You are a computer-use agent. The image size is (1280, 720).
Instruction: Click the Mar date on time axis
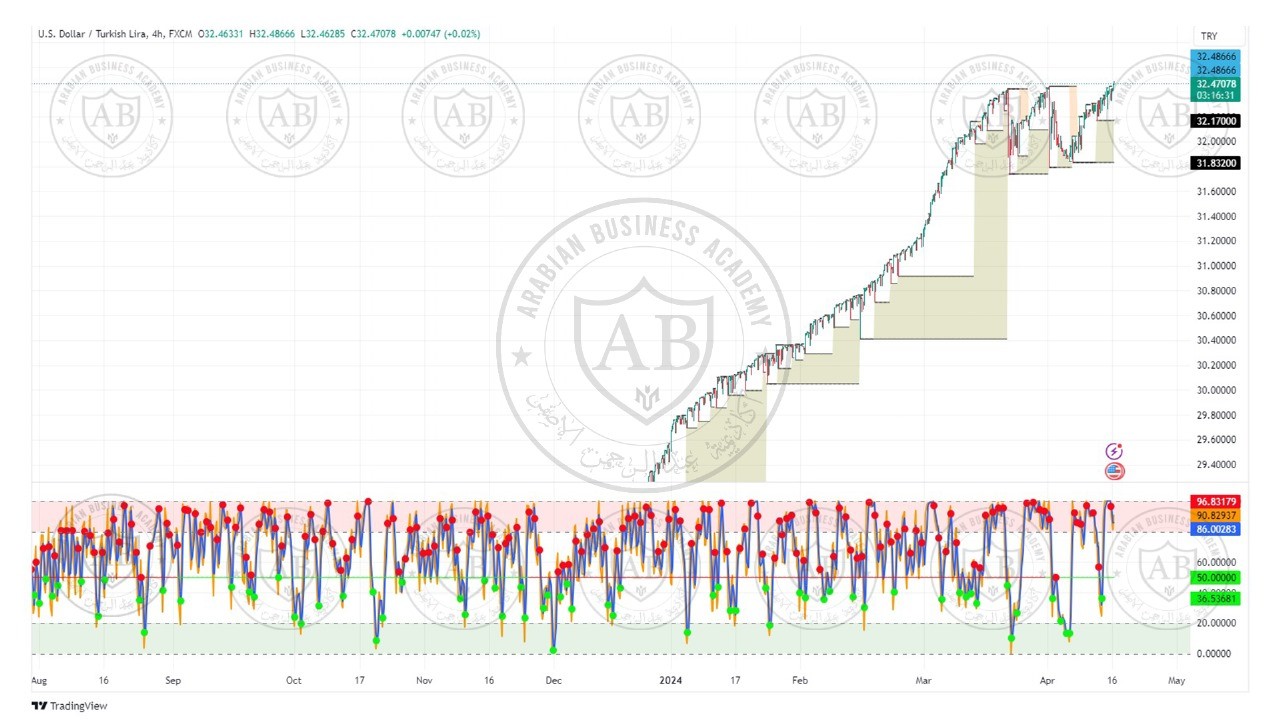click(922, 680)
